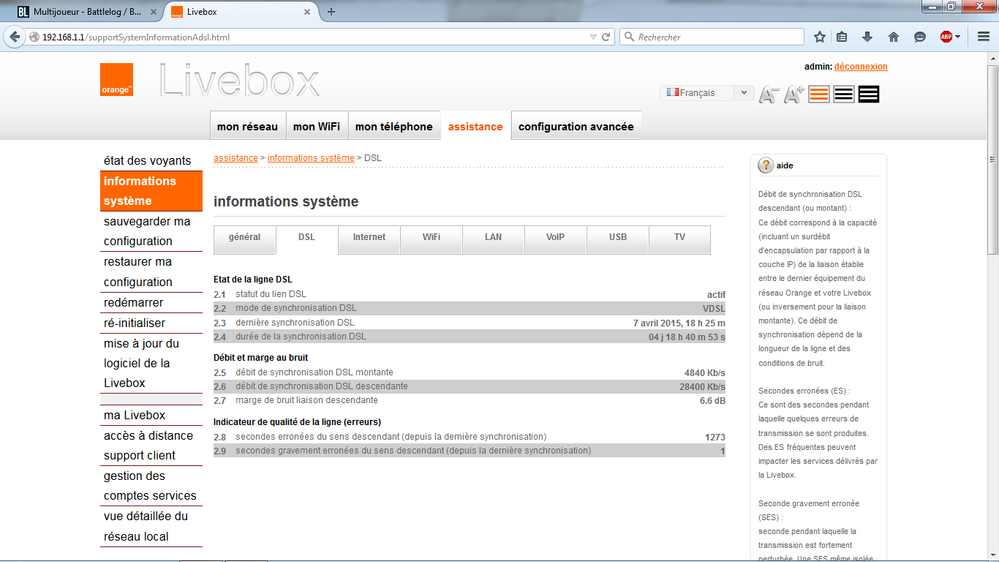Open the mon réseau menu
Viewport: 999px width, 562px height.
point(247,126)
